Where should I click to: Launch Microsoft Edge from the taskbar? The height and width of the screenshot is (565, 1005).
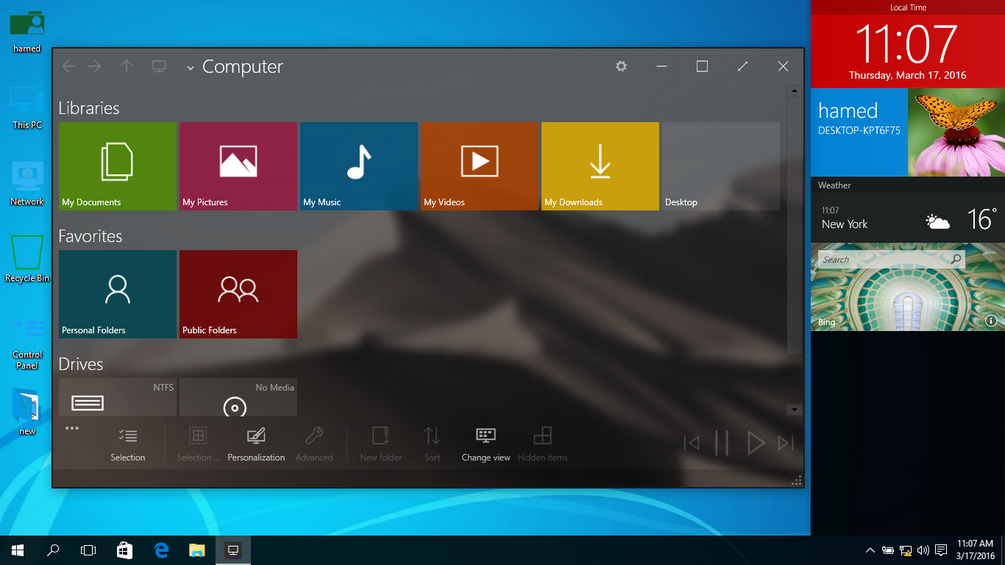(x=161, y=550)
